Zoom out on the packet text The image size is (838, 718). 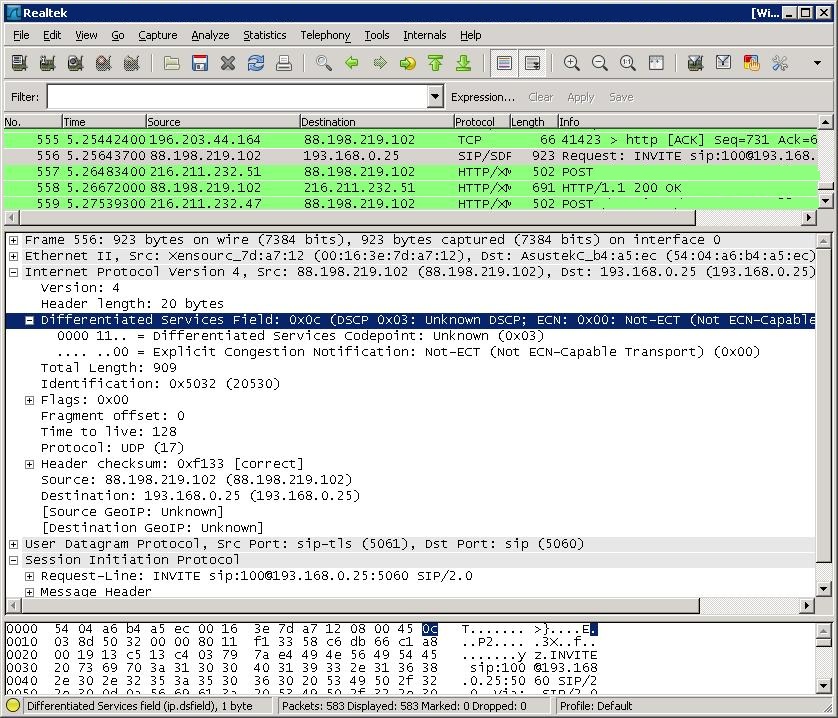tap(600, 63)
